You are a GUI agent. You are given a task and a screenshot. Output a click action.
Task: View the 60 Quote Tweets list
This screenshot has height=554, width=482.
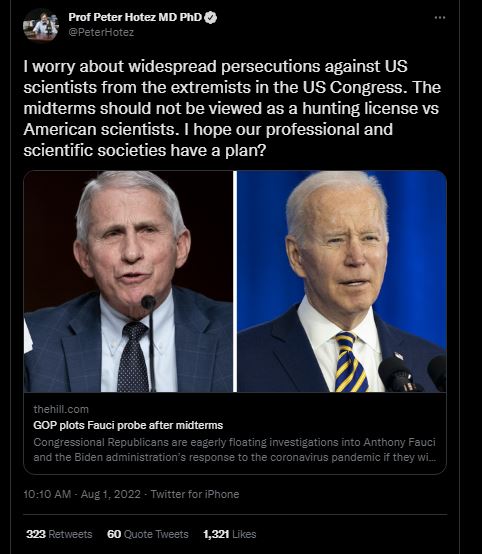[148, 534]
